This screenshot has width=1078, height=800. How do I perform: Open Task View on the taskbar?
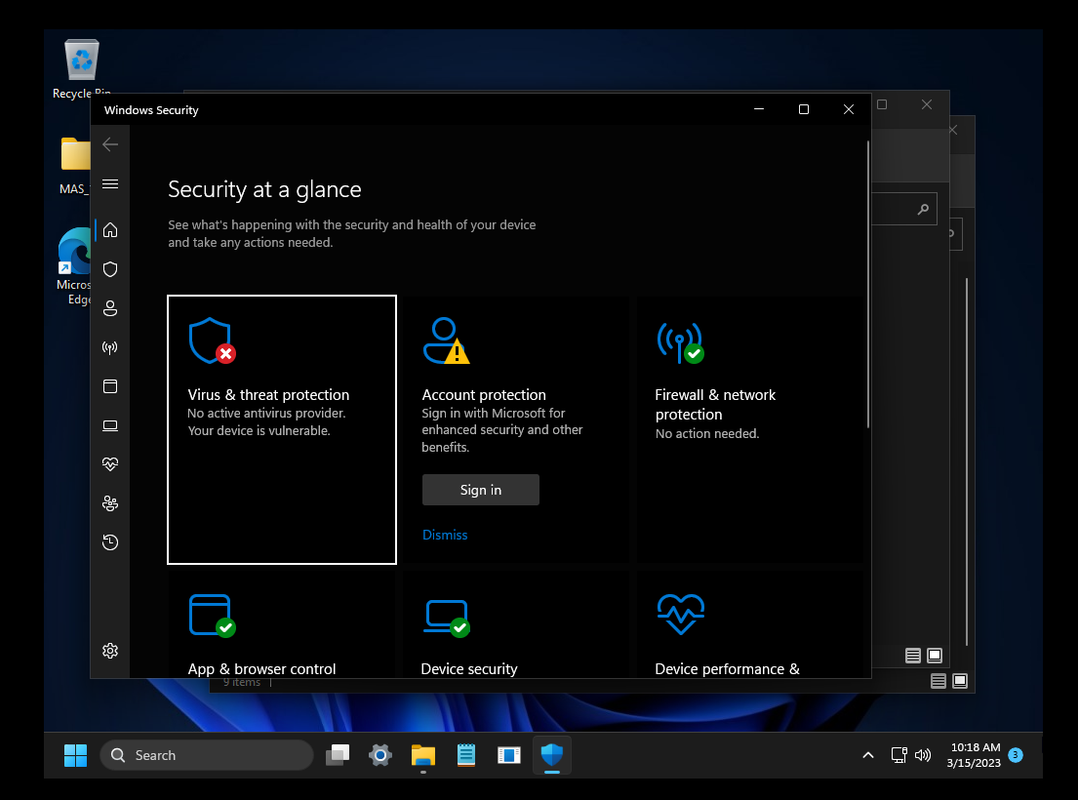pos(338,755)
